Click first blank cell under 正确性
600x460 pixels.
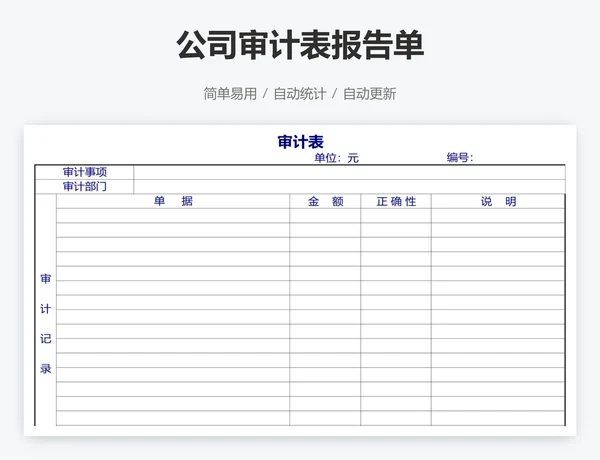tap(396, 216)
